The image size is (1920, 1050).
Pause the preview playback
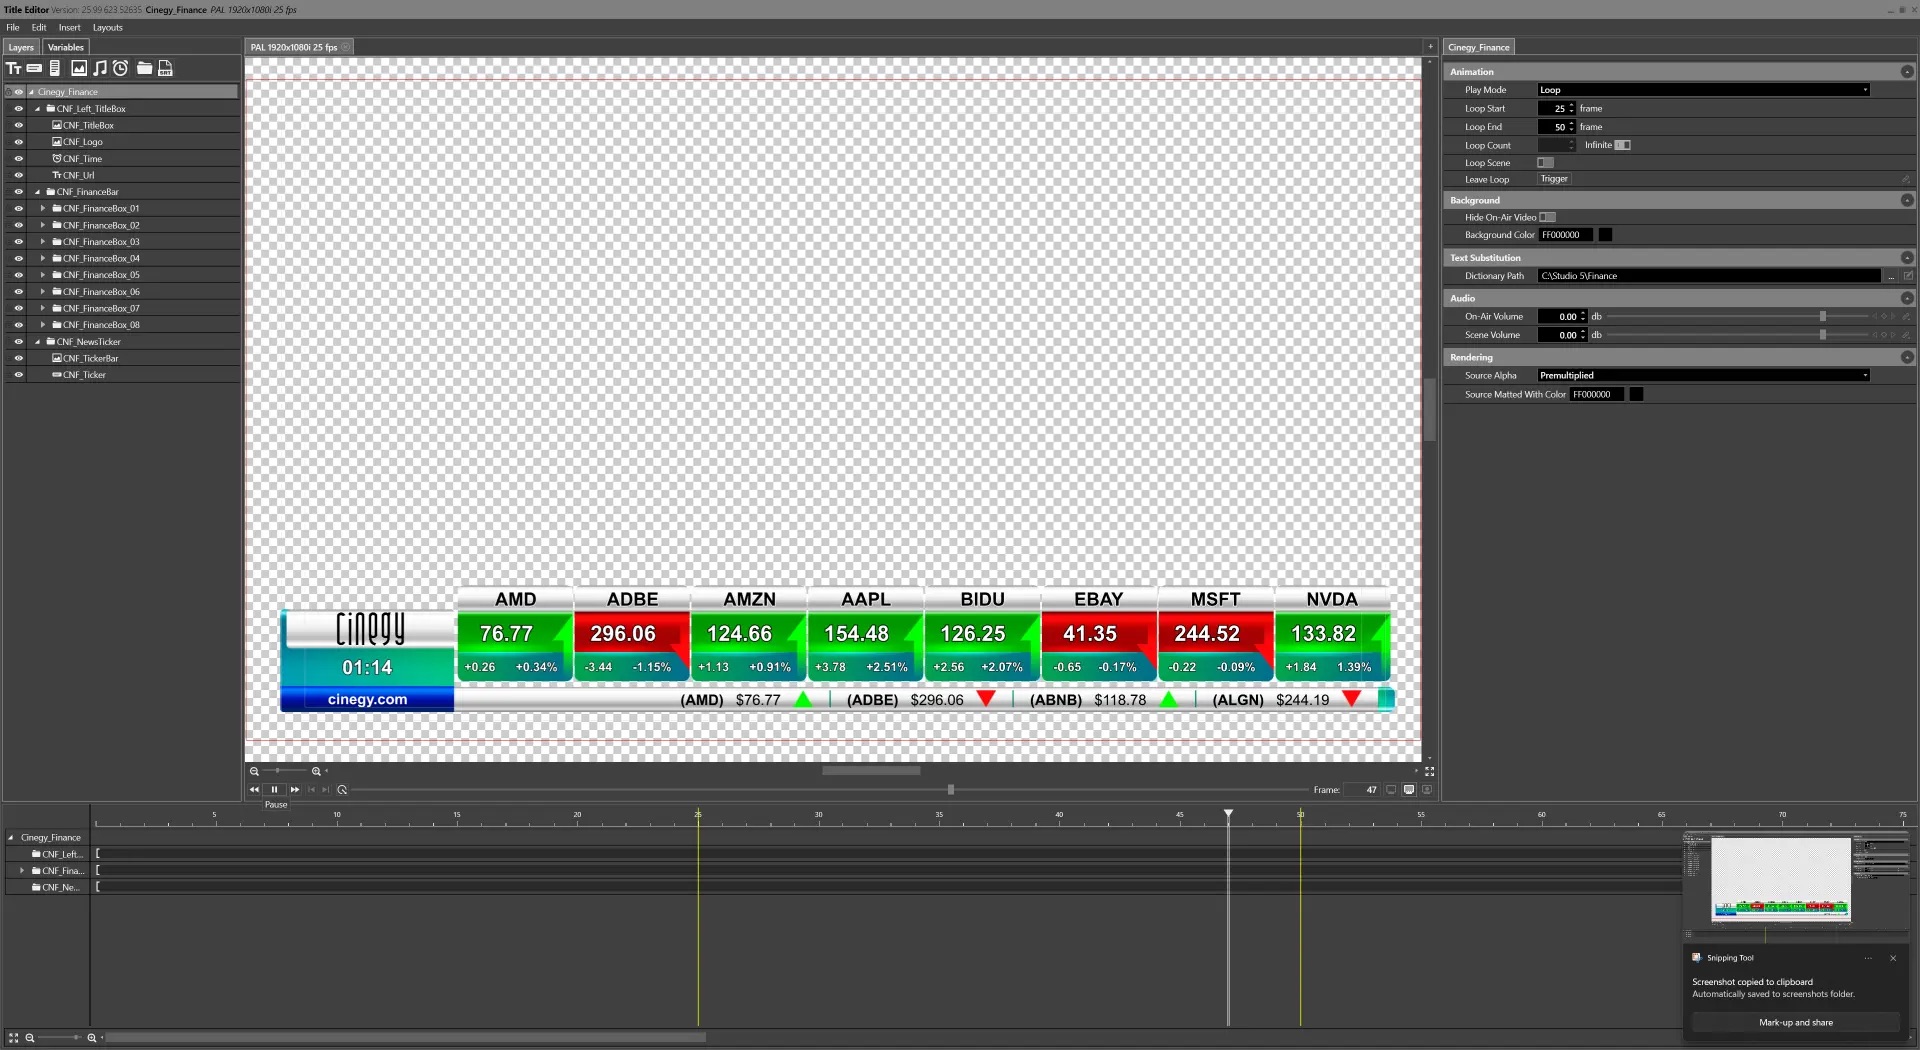tap(274, 790)
